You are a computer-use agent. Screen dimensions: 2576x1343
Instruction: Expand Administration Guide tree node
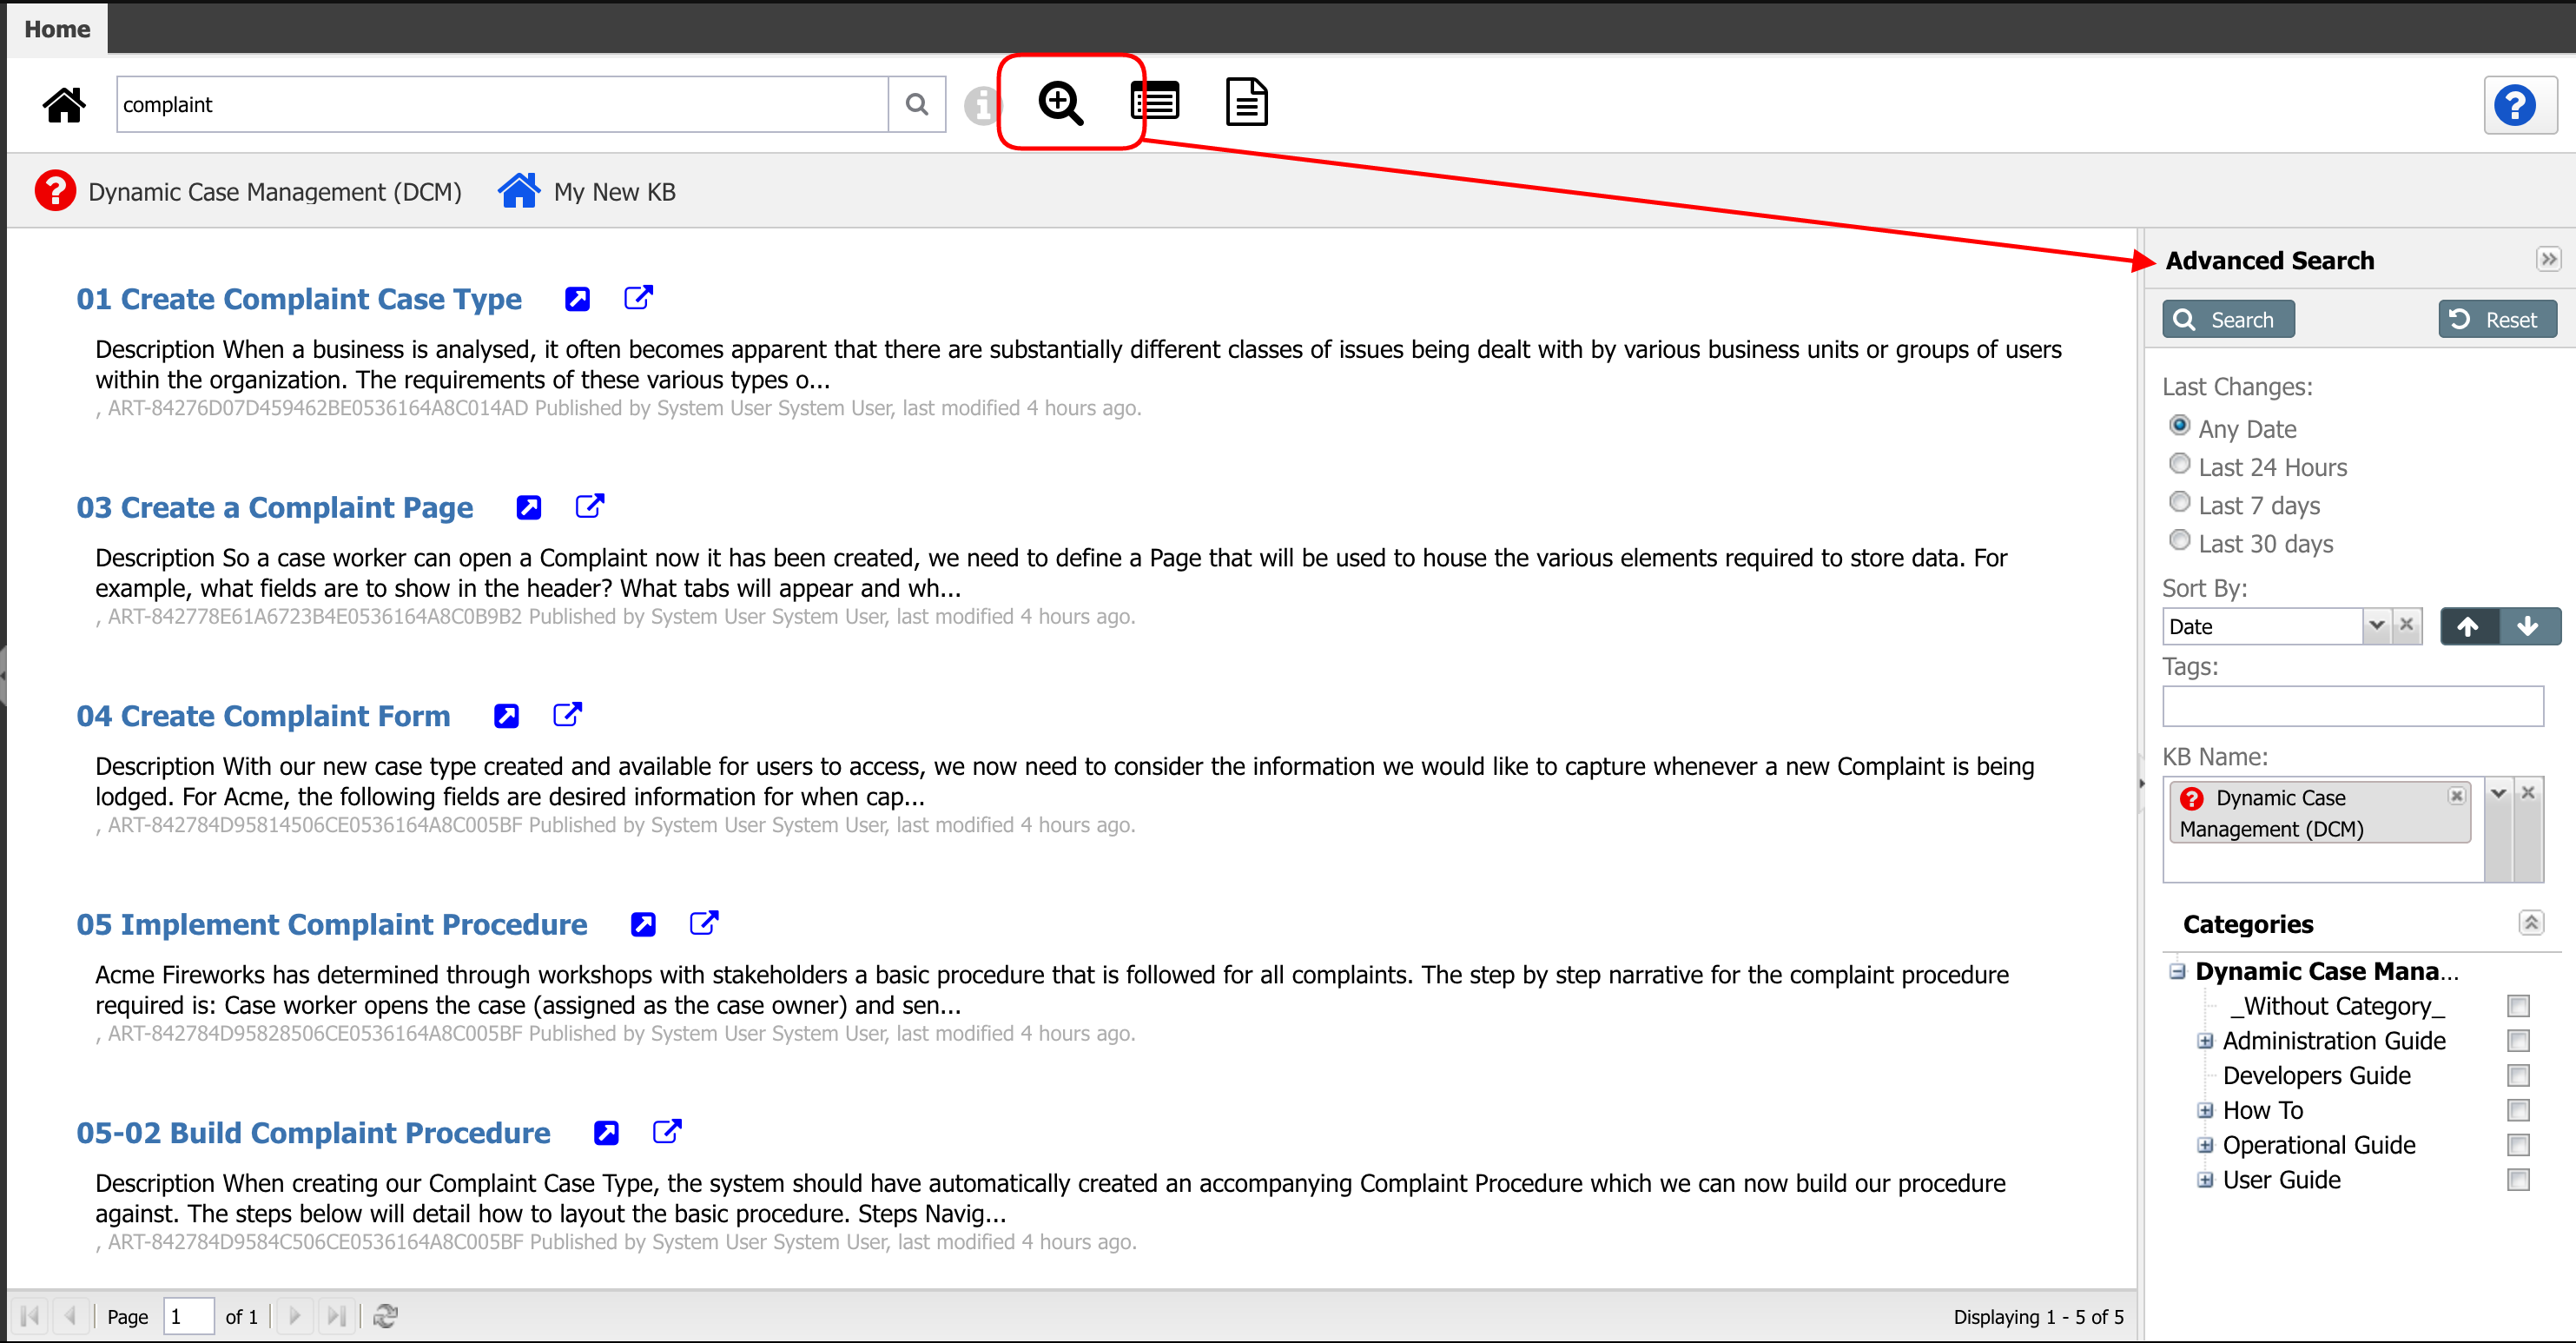click(x=2205, y=1041)
